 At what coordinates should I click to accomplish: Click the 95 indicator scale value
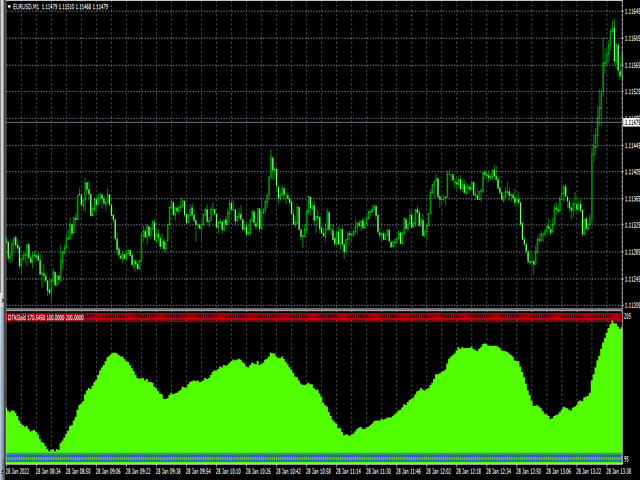coord(627,459)
